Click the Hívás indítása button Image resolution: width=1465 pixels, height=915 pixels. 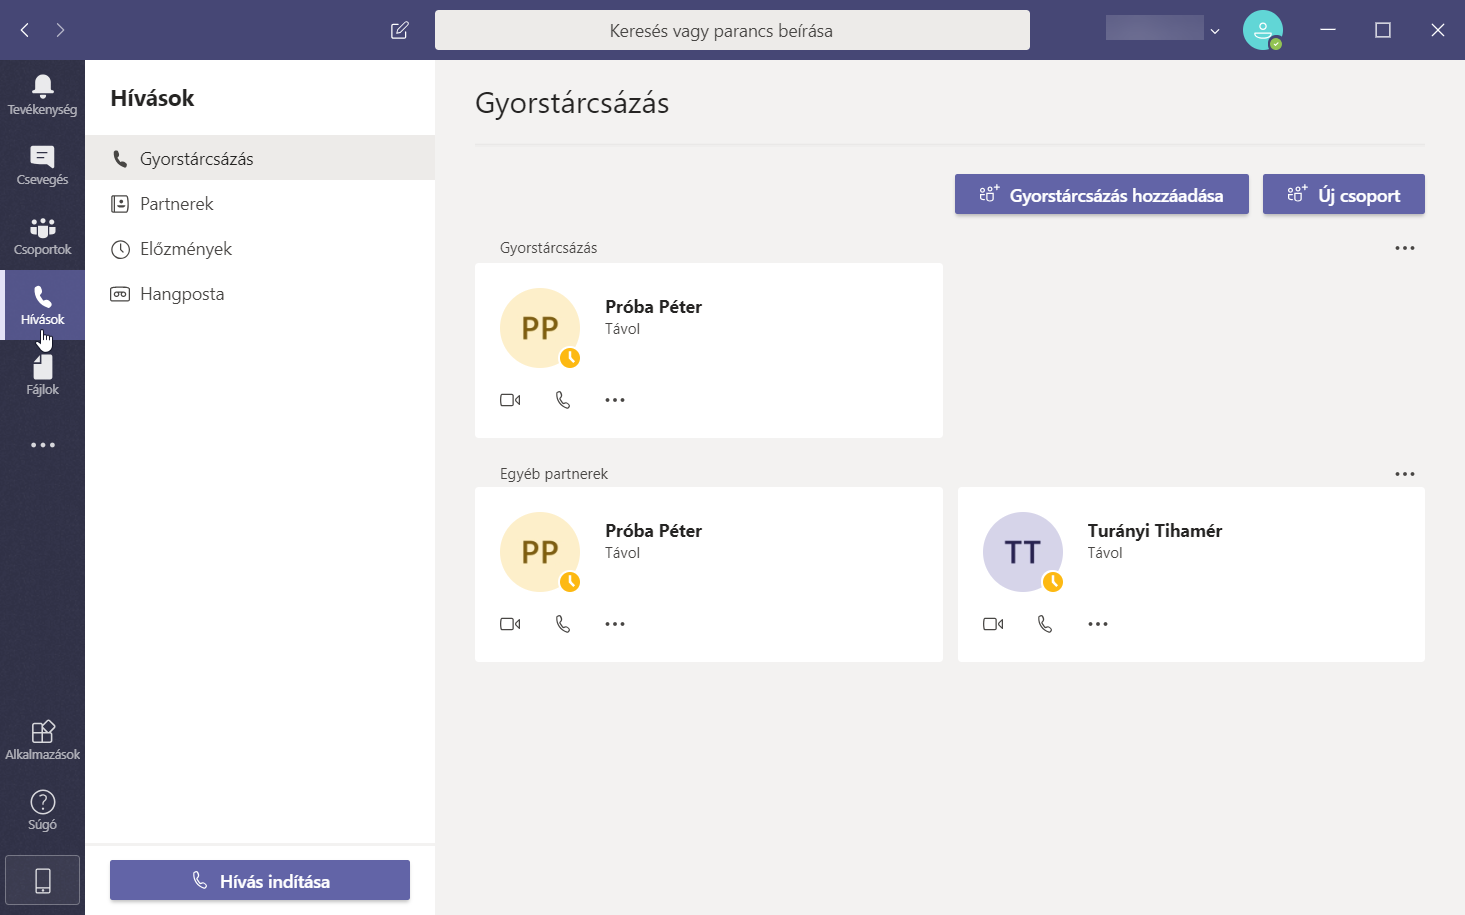click(260, 881)
